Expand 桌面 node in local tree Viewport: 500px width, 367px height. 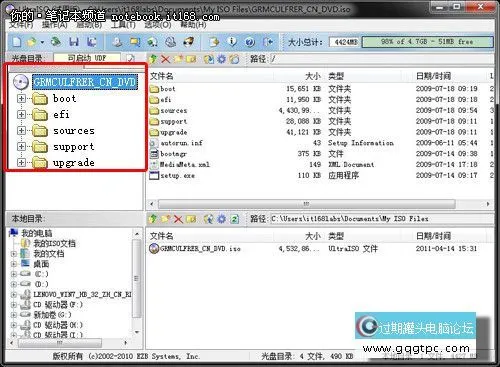click(14, 264)
